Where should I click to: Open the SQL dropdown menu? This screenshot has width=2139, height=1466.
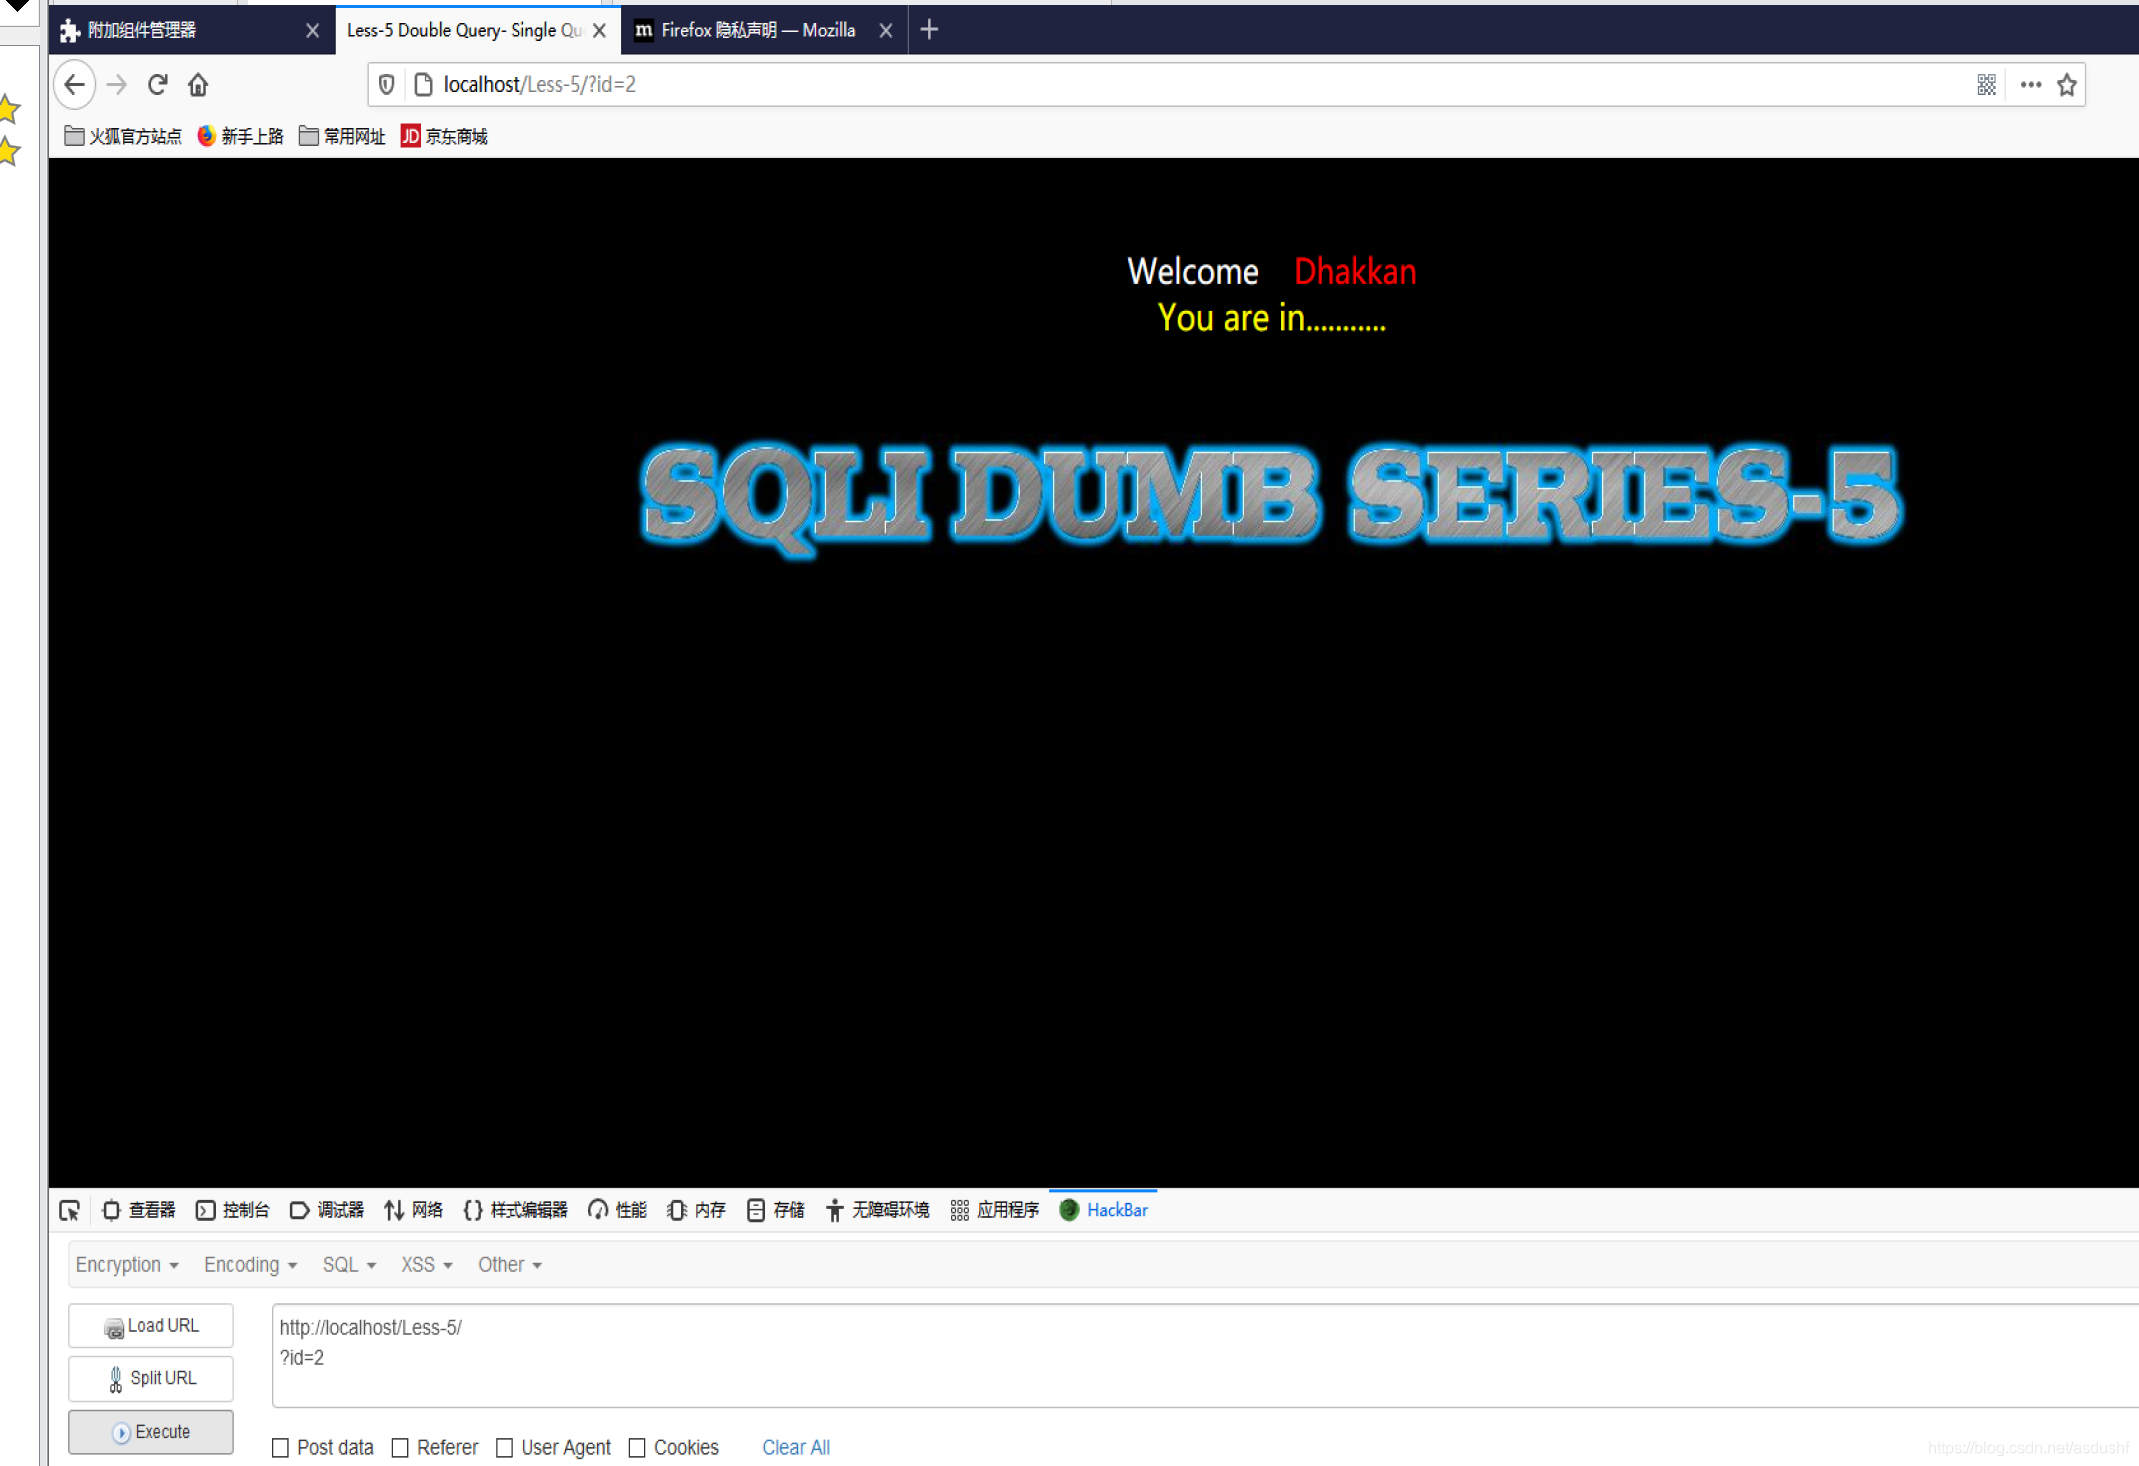pyautogui.click(x=348, y=1265)
